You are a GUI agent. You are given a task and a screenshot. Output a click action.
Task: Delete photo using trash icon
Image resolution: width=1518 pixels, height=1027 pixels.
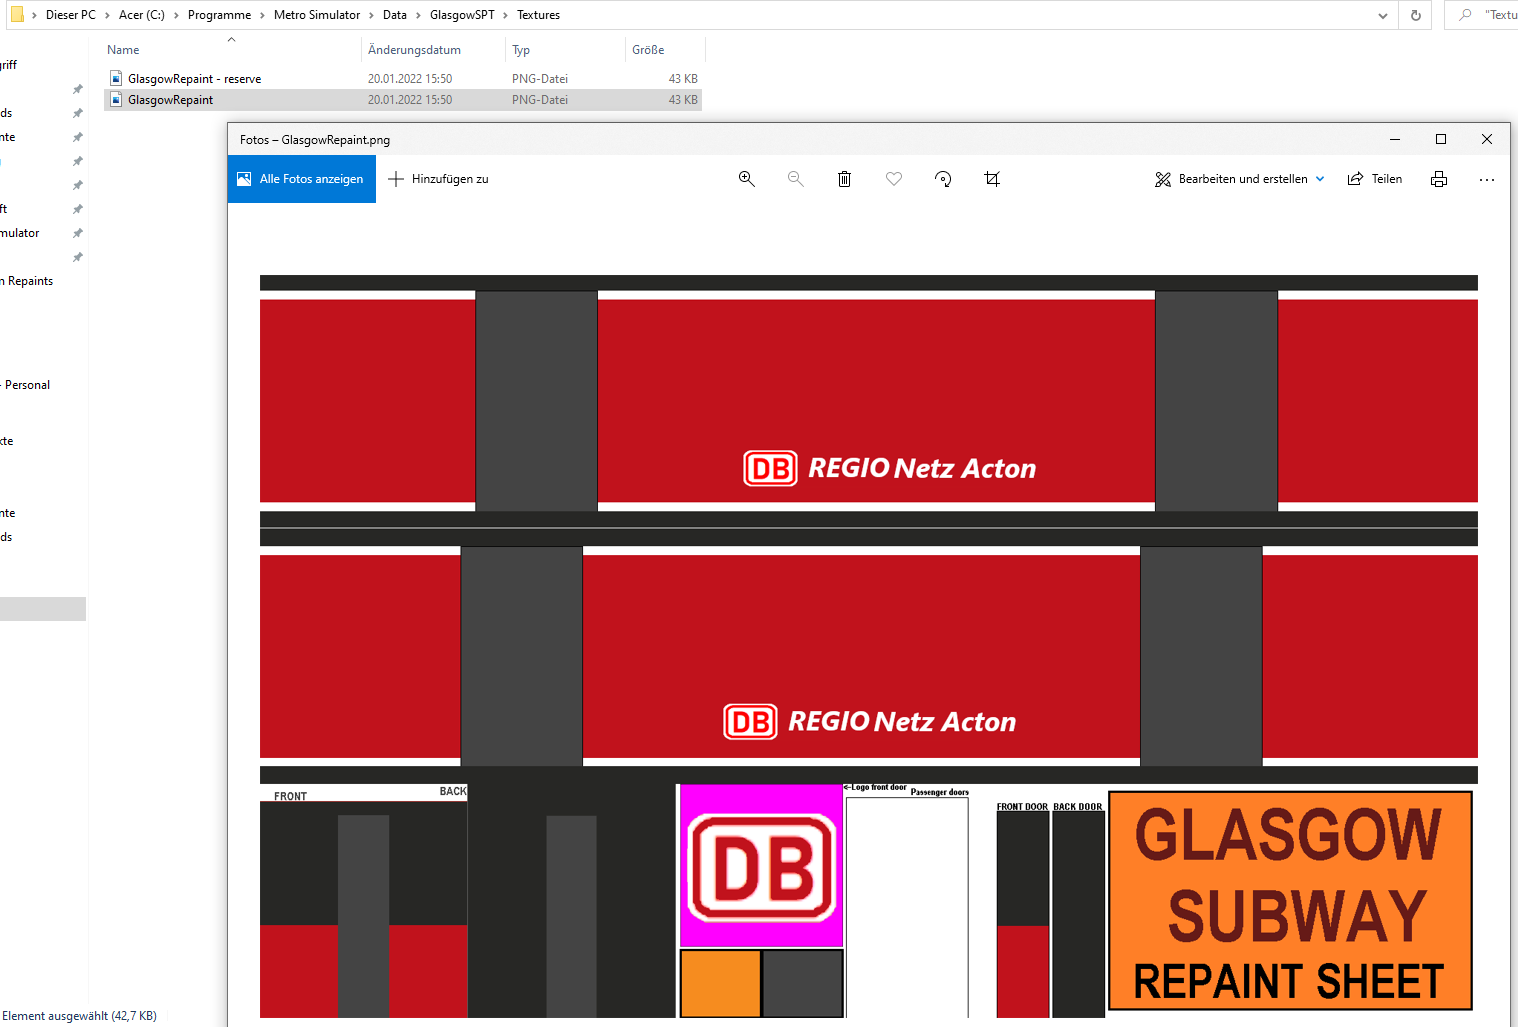point(844,179)
